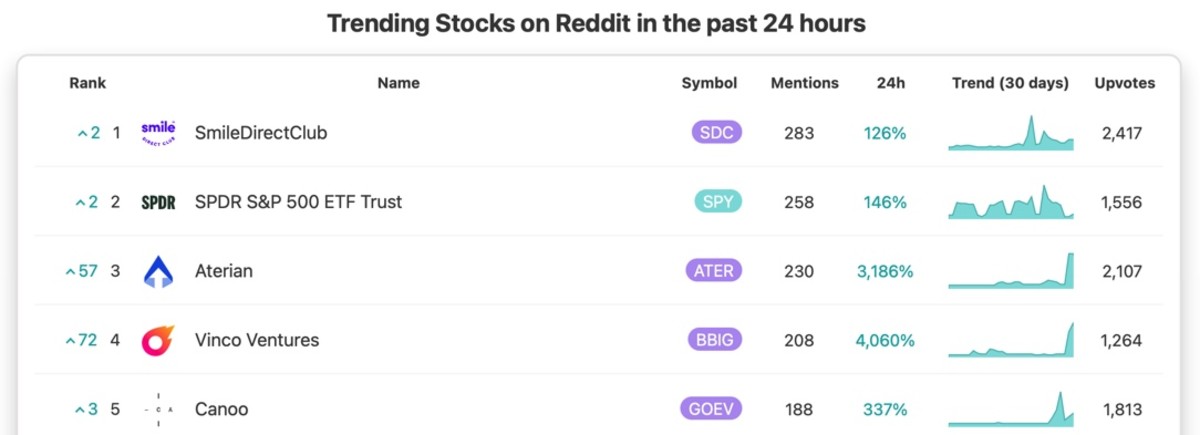Open the SPDR S&P 500 ETF Trust link

(298, 202)
